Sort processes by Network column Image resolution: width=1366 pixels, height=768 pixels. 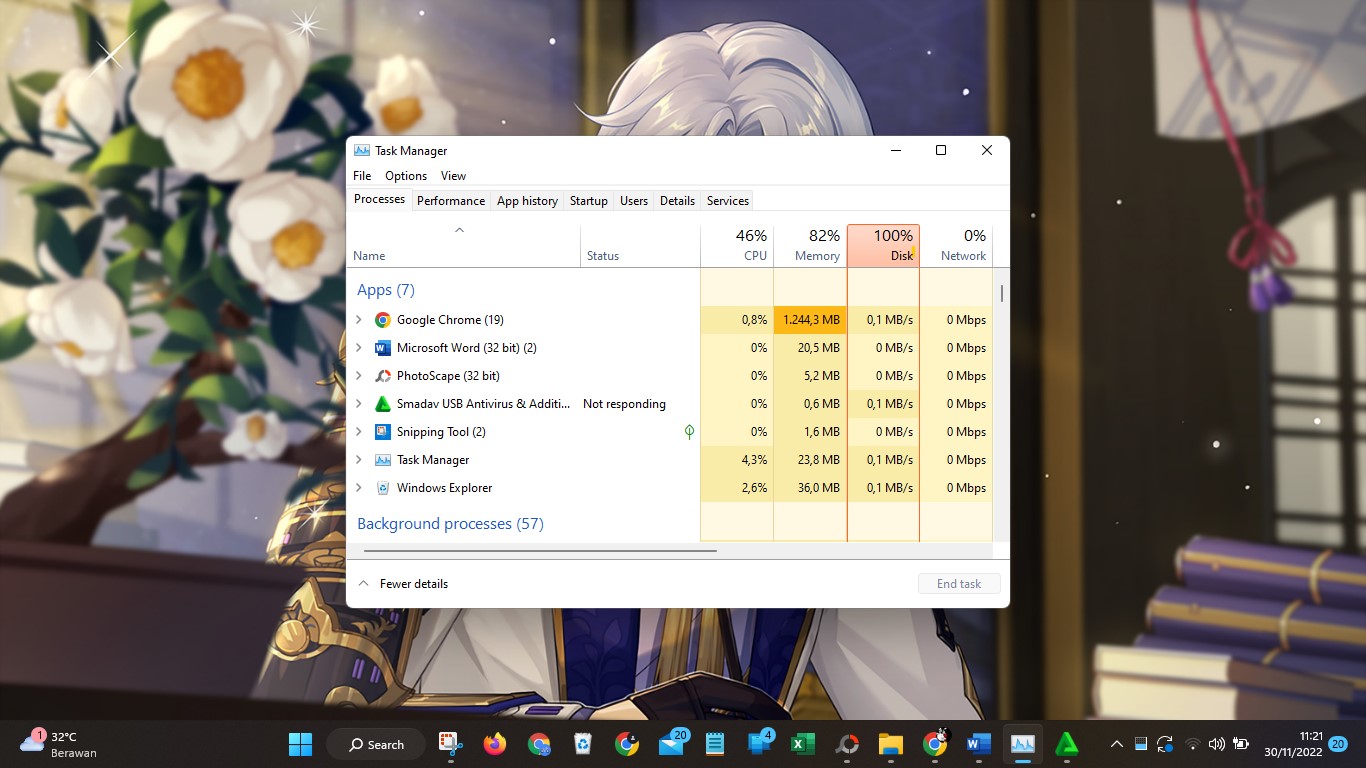[956, 246]
